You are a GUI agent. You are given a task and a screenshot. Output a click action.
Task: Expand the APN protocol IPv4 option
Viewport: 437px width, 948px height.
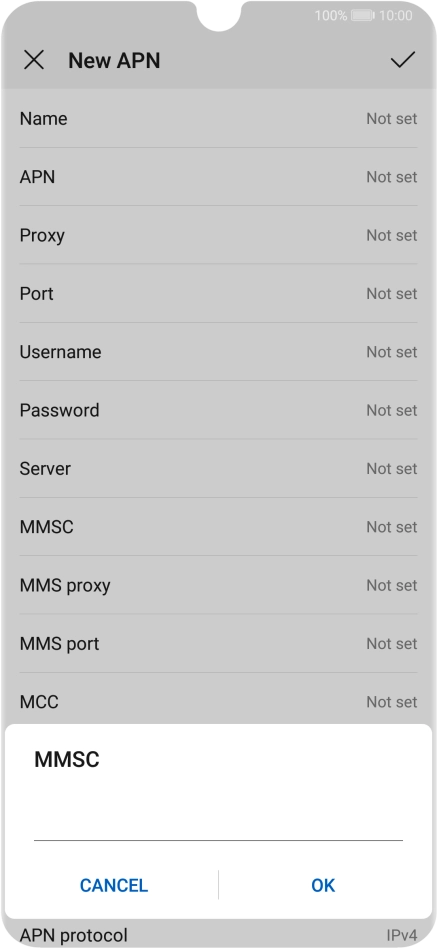coord(218,935)
